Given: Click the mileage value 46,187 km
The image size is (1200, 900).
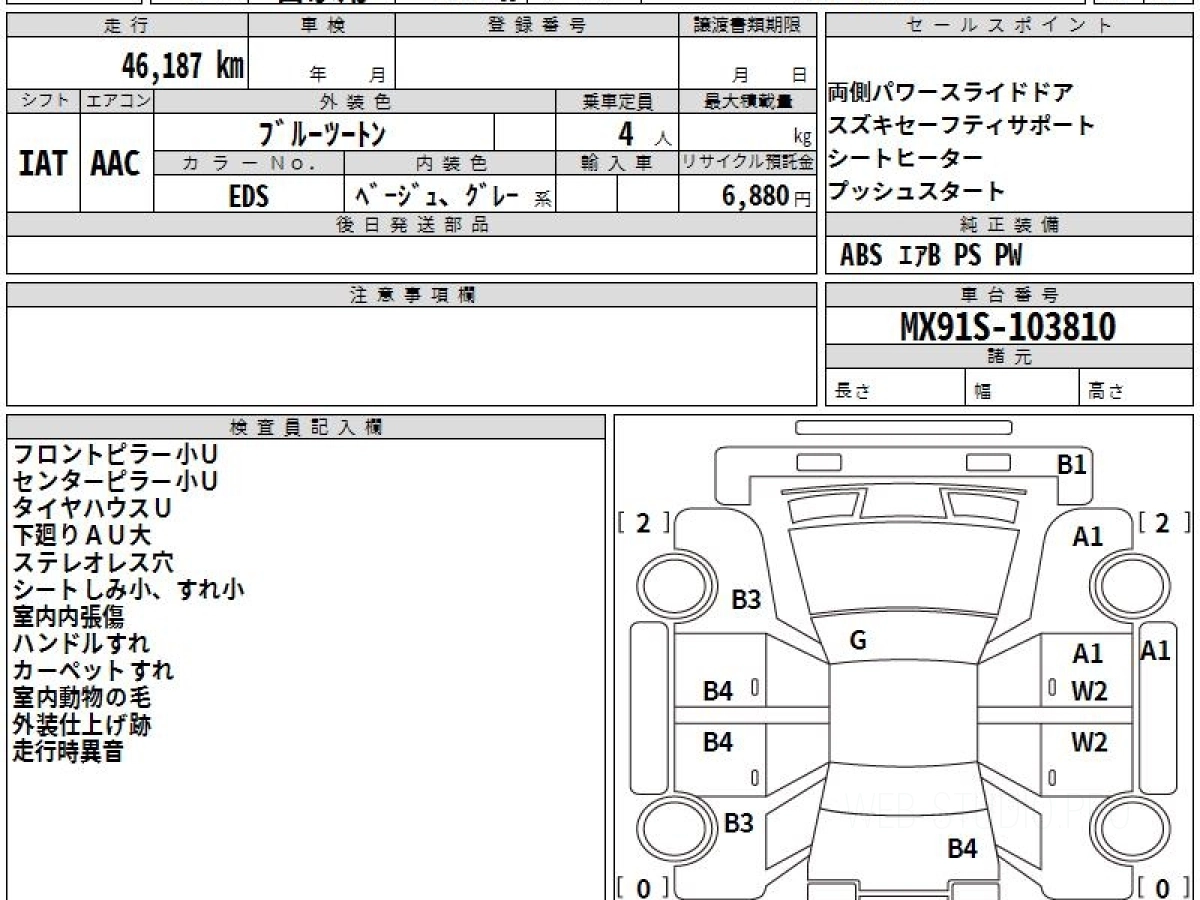Looking at the screenshot, I should click(182, 66).
